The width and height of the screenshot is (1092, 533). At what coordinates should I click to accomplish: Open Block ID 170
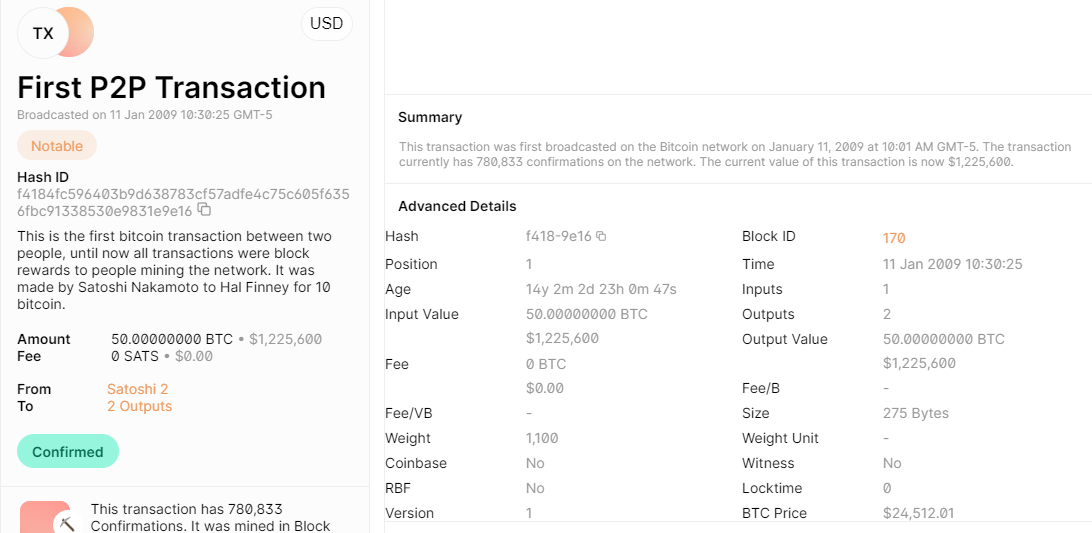[894, 238]
